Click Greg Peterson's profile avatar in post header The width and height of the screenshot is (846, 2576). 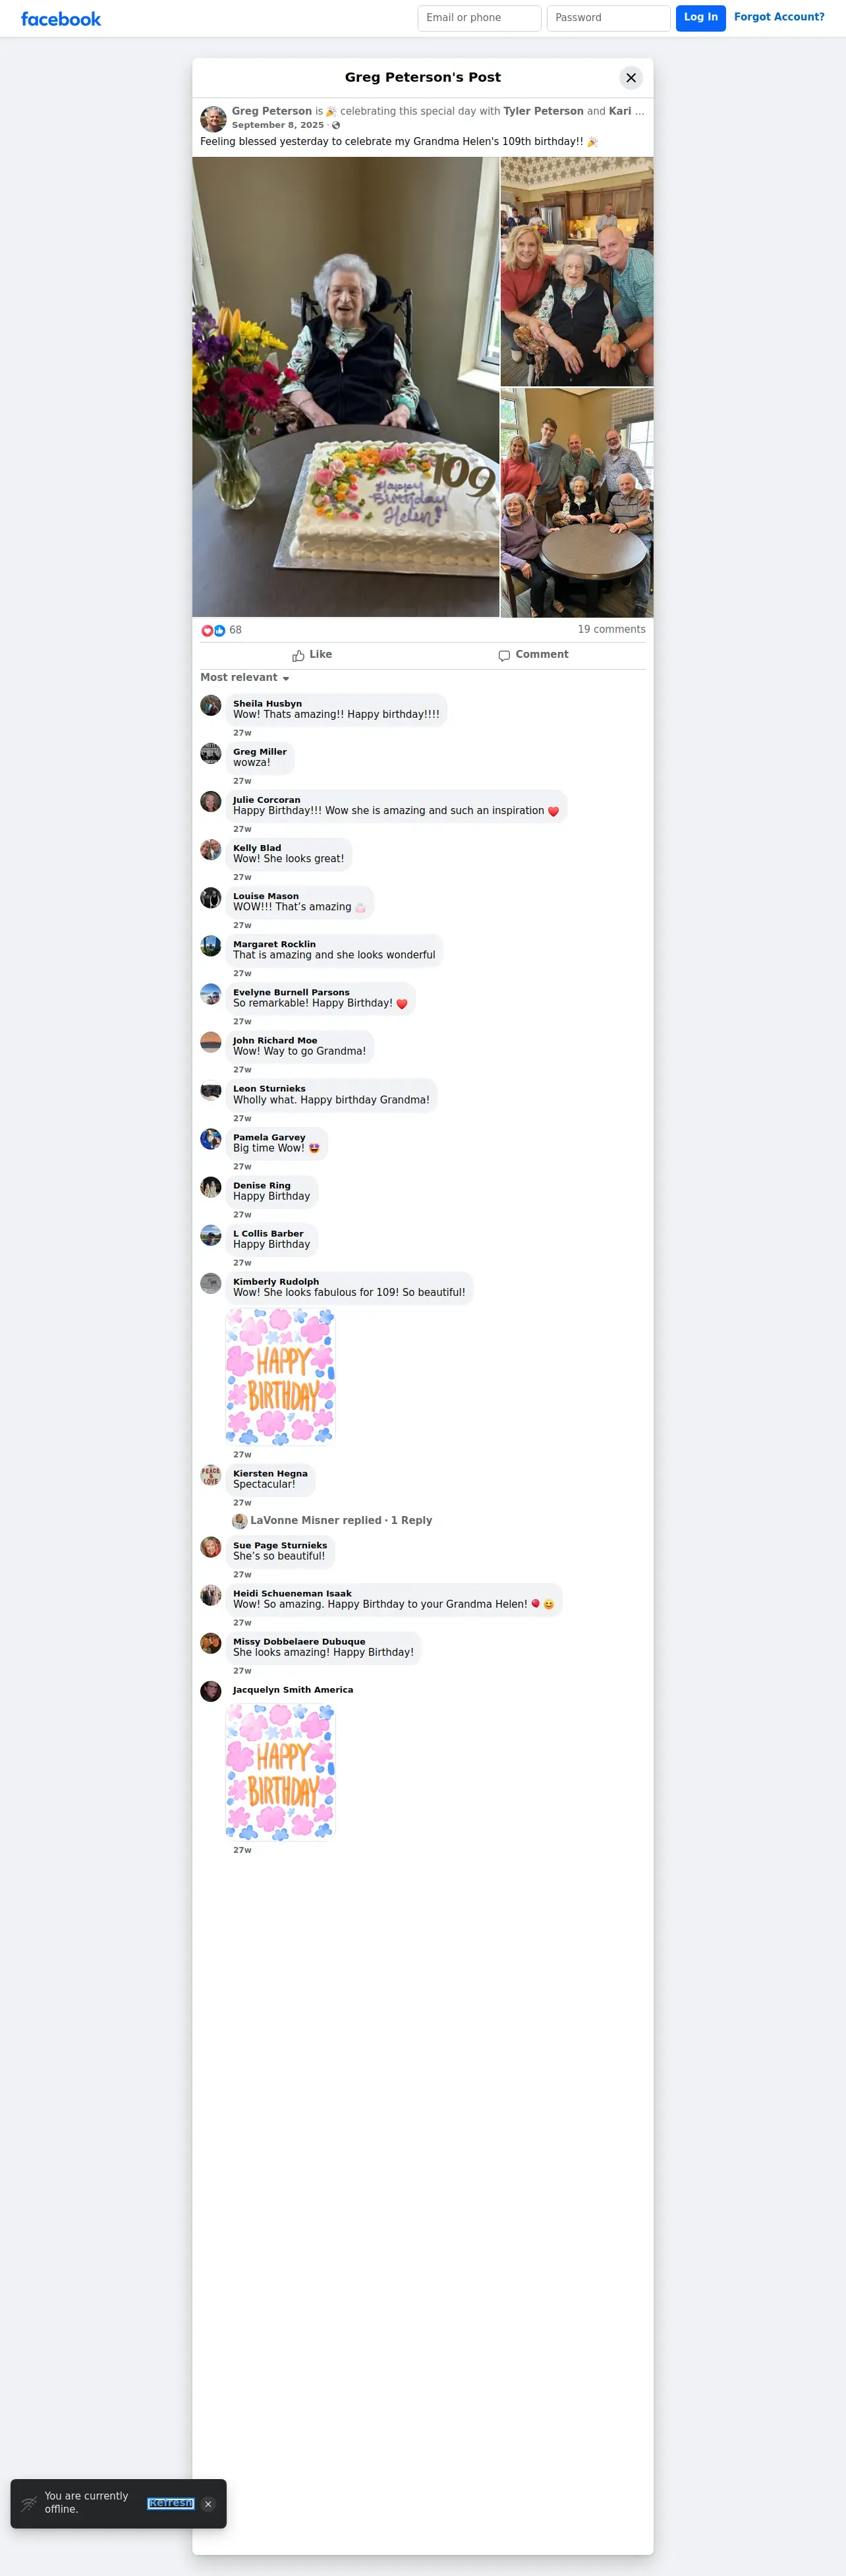[213, 119]
